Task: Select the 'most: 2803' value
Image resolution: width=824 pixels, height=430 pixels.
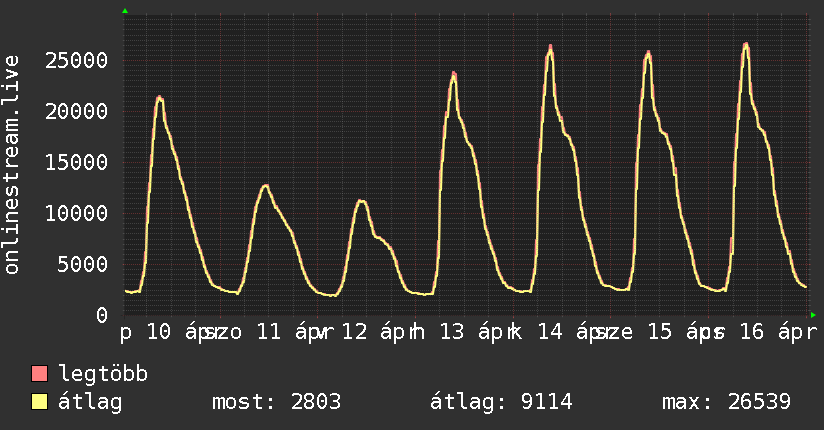Action: [x=276, y=402]
